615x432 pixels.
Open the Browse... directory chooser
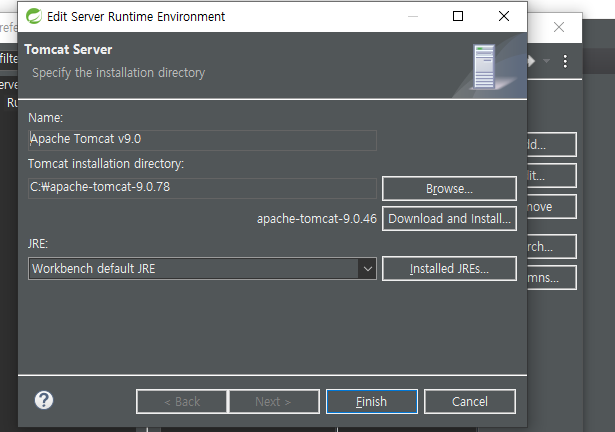tap(449, 189)
